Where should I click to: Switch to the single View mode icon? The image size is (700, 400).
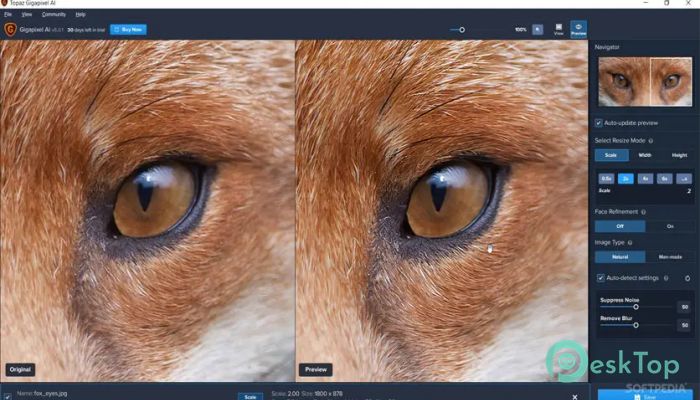click(x=559, y=30)
